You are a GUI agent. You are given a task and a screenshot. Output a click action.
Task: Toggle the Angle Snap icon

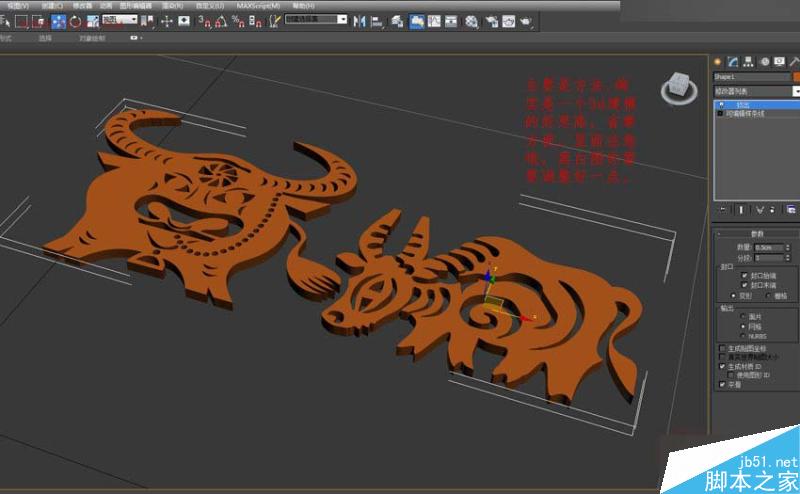[x=220, y=21]
